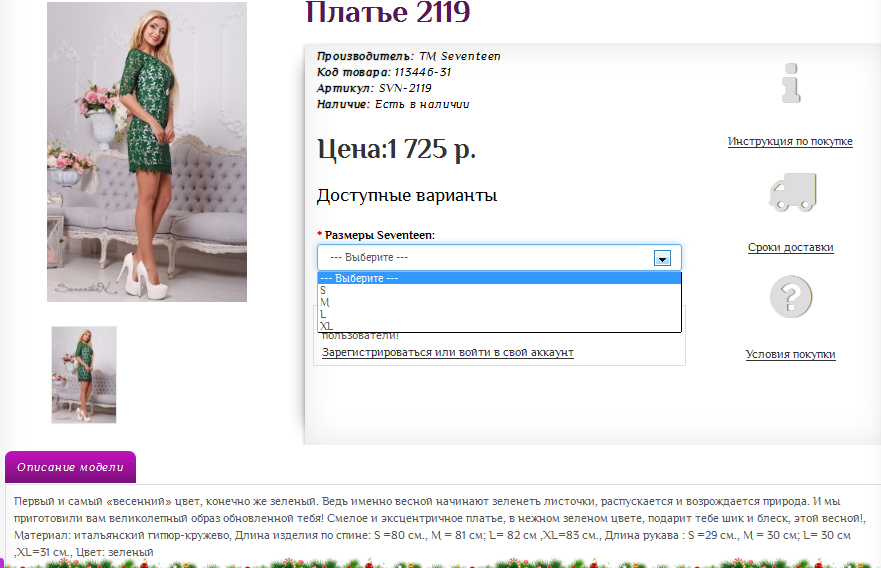
Task: Click the question mark icon
Action: pyautogui.click(x=791, y=297)
